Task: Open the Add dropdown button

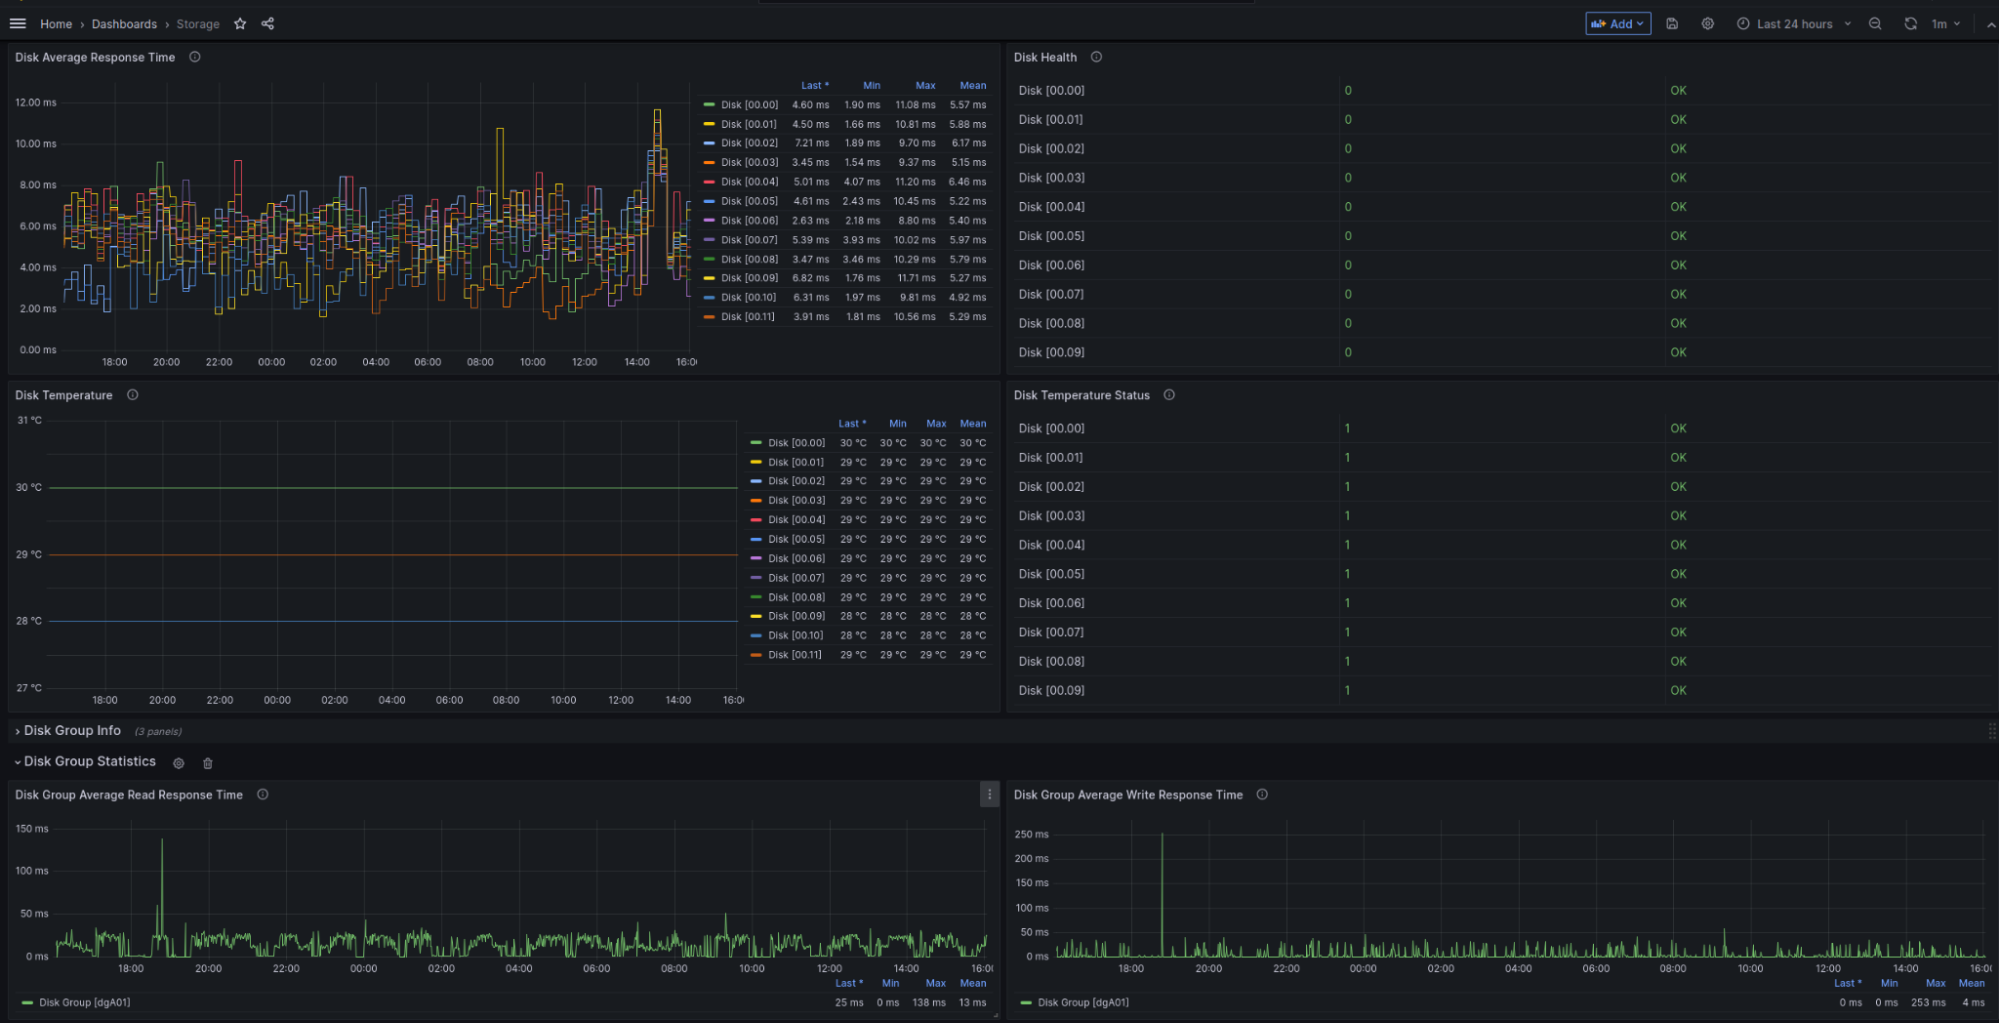Action: click(x=1617, y=23)
